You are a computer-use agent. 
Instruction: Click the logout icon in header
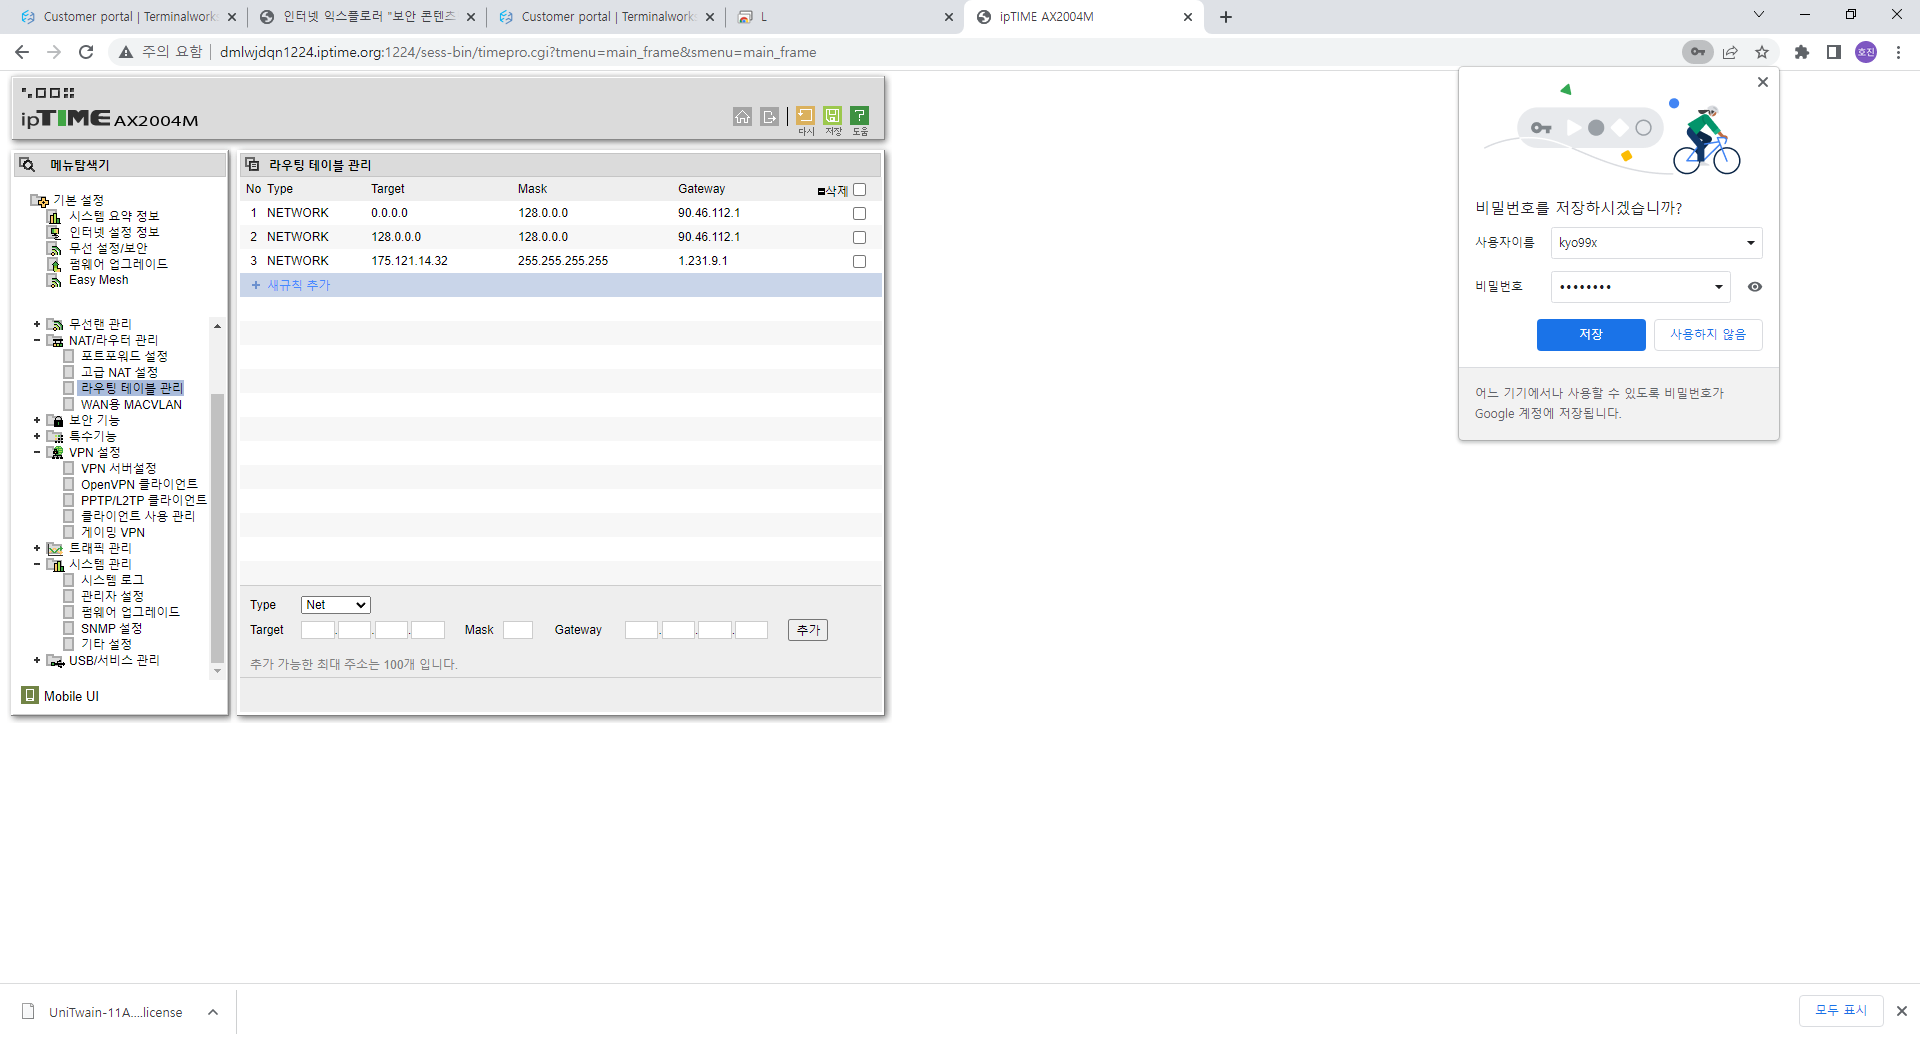[769, 117]
